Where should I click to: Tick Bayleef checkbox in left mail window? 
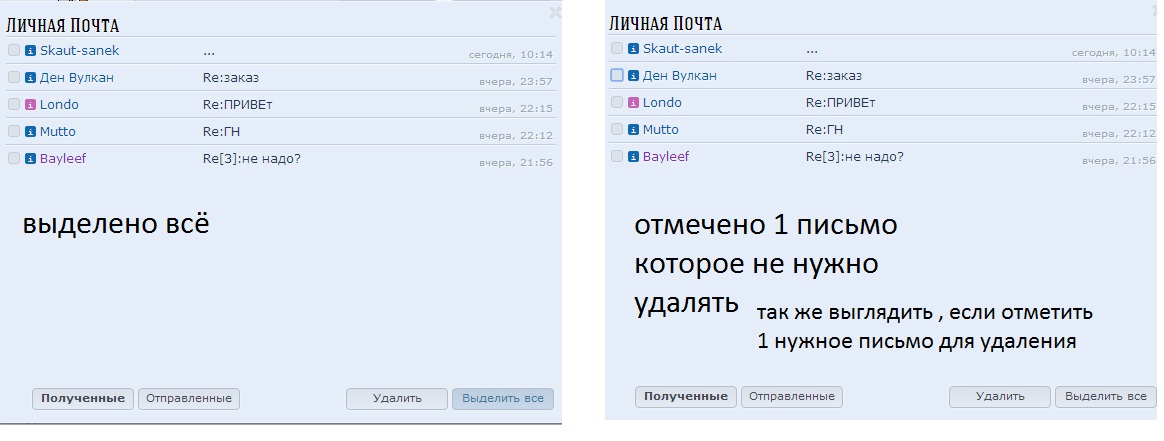pyautogui.click(x=14, y=158)
